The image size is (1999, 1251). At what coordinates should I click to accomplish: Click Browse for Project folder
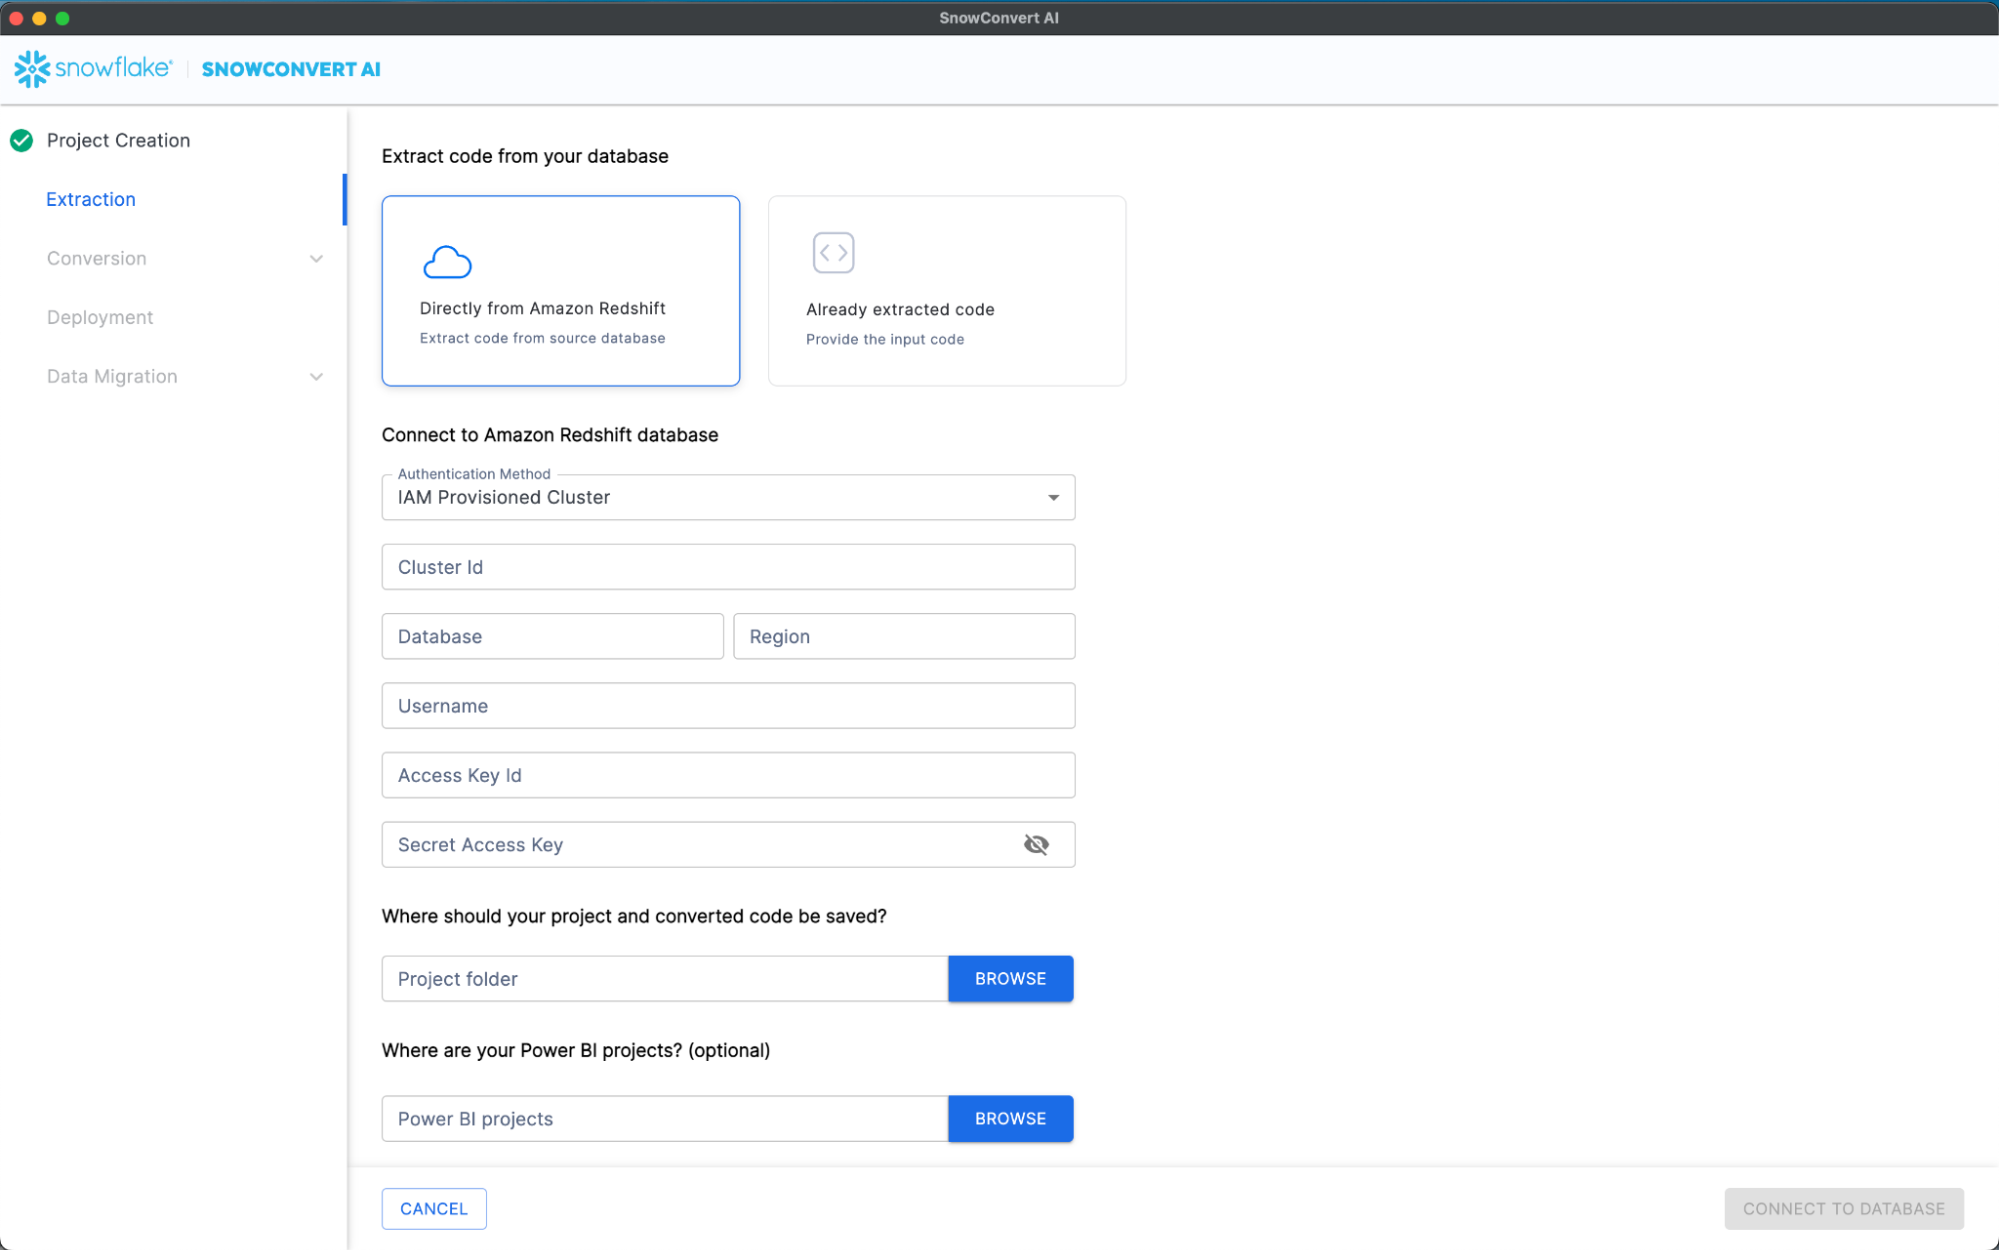(1010, 979)
